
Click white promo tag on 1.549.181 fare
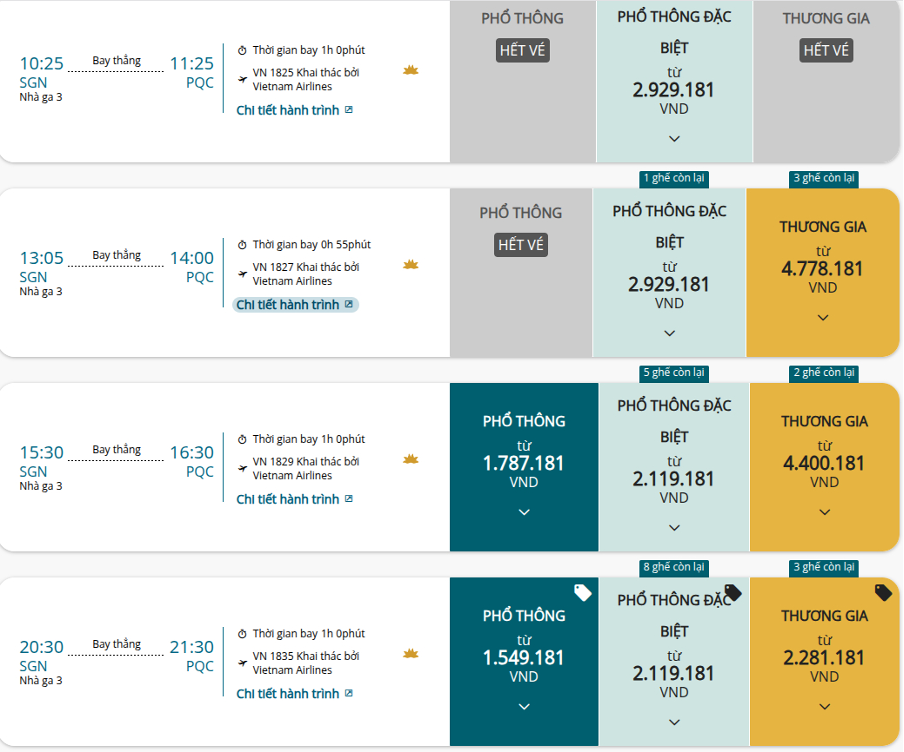click(583, 592)
